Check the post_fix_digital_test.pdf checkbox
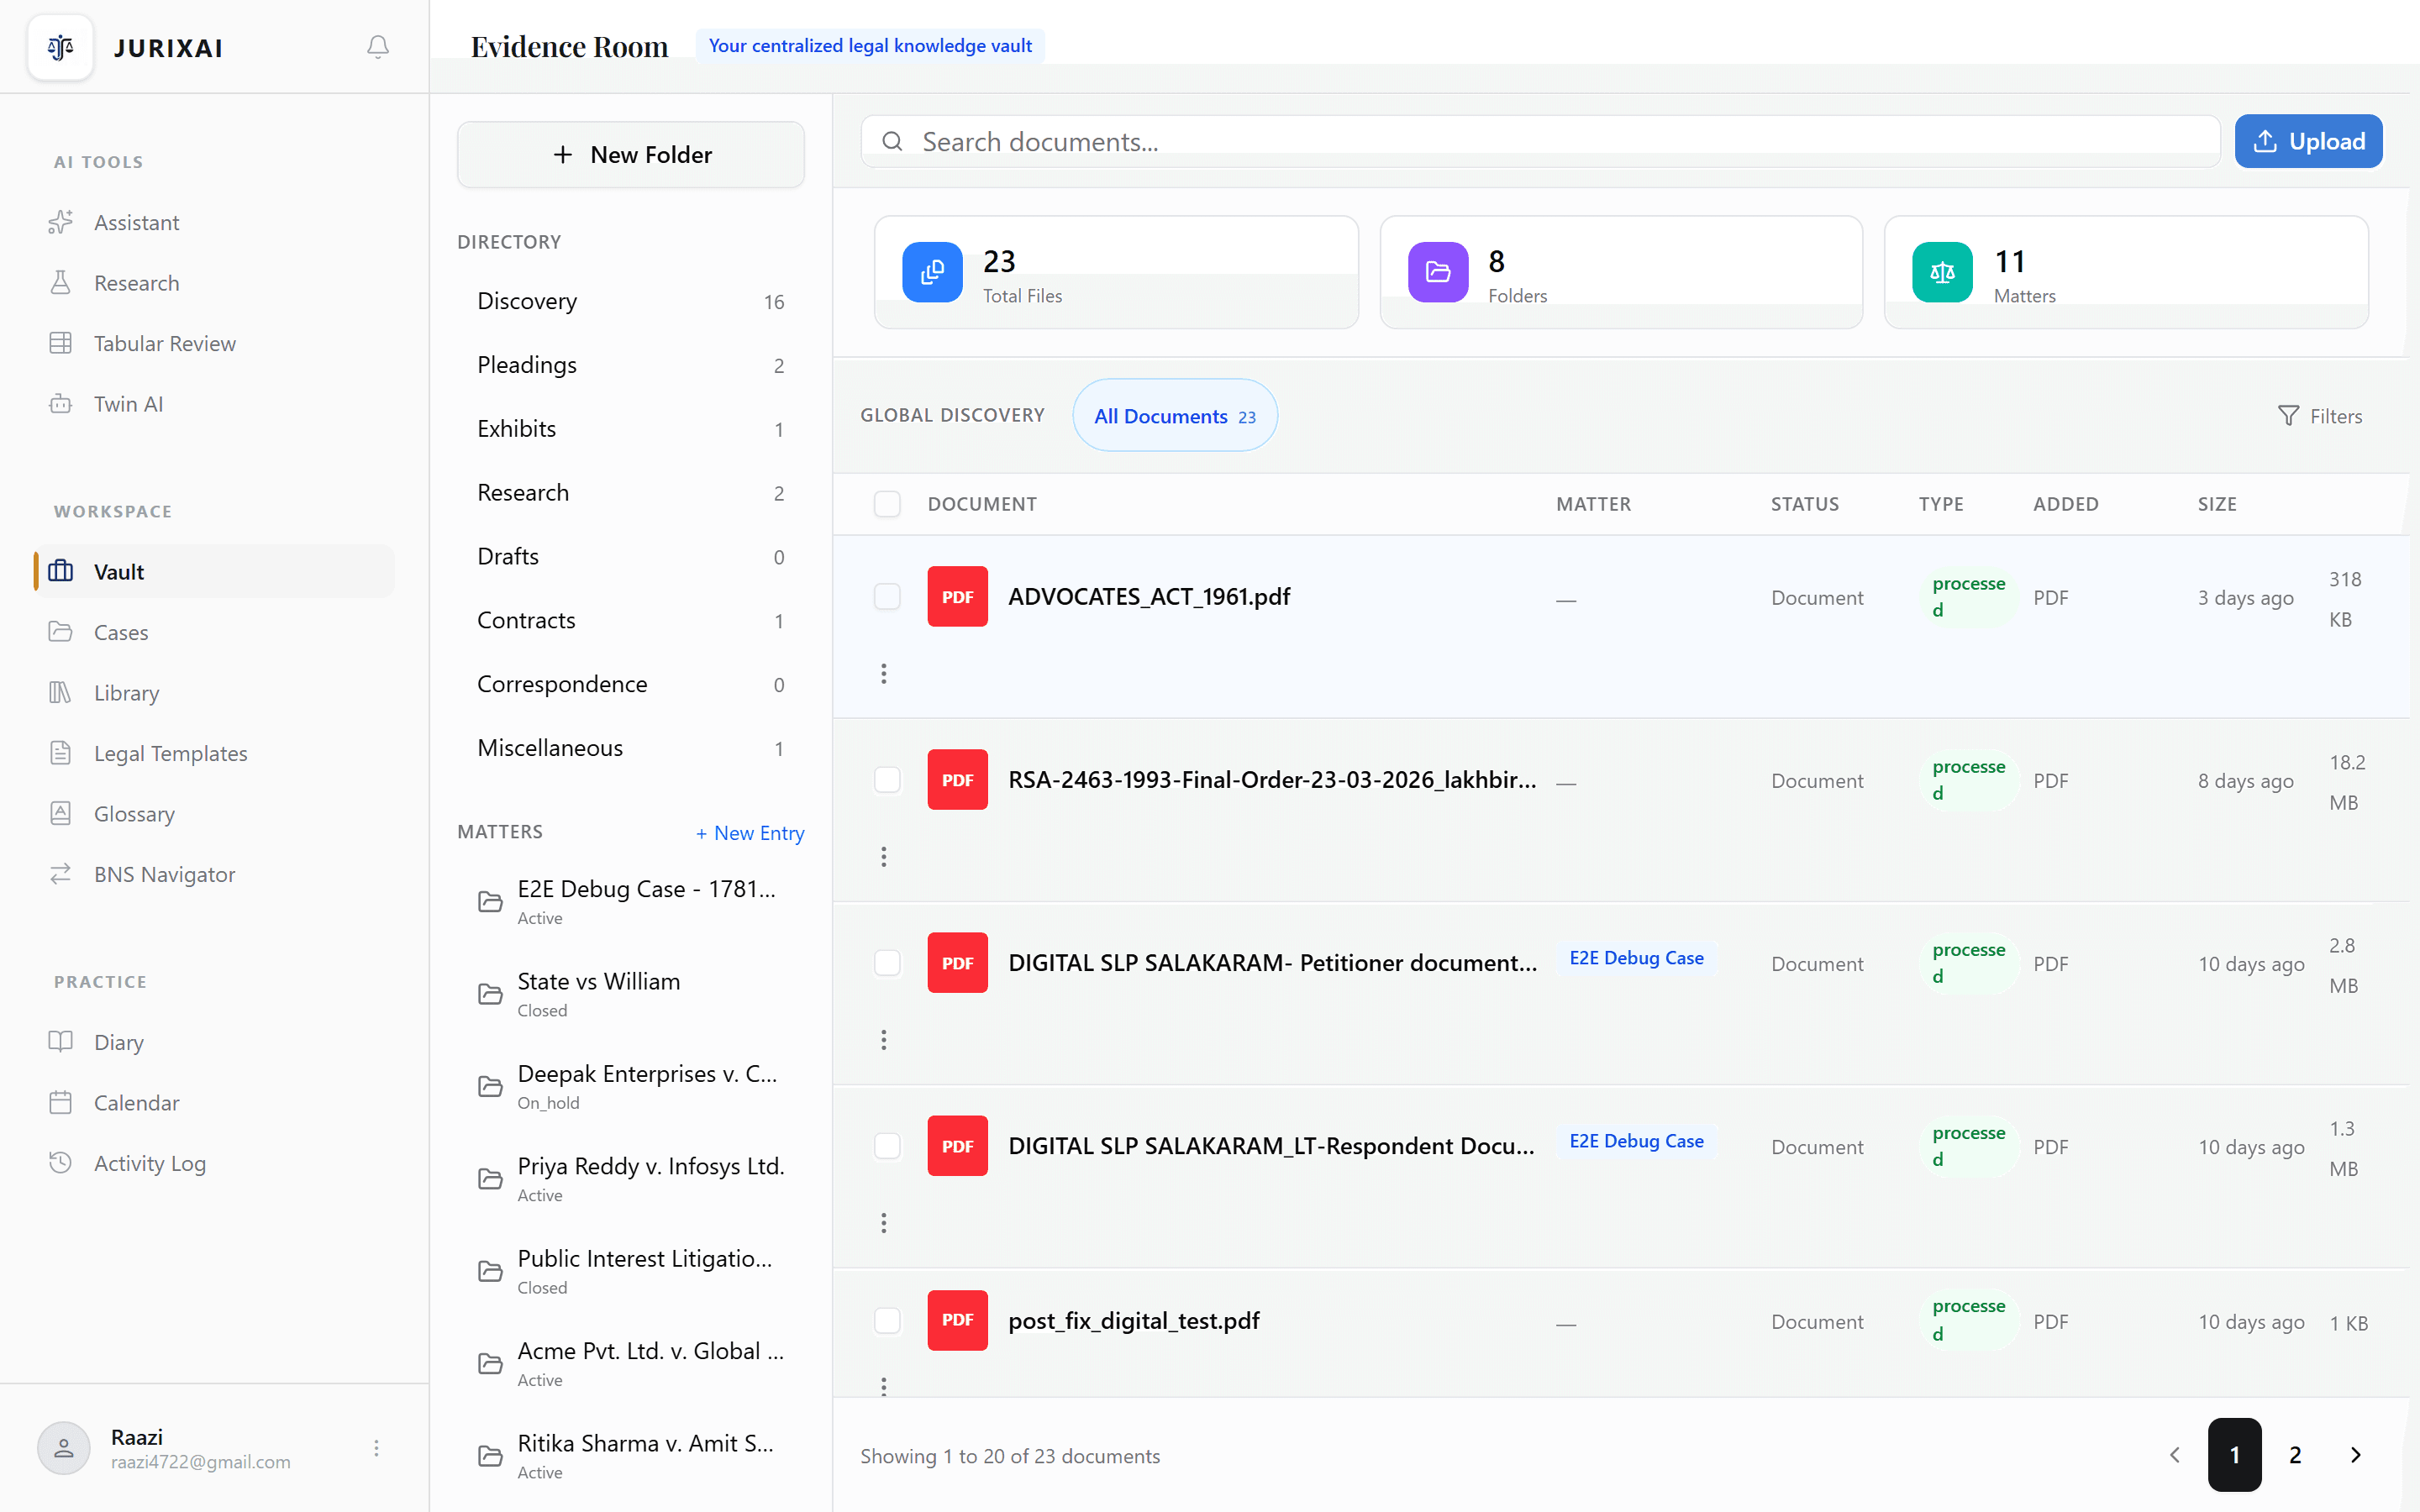 [x=887, y=1321]
